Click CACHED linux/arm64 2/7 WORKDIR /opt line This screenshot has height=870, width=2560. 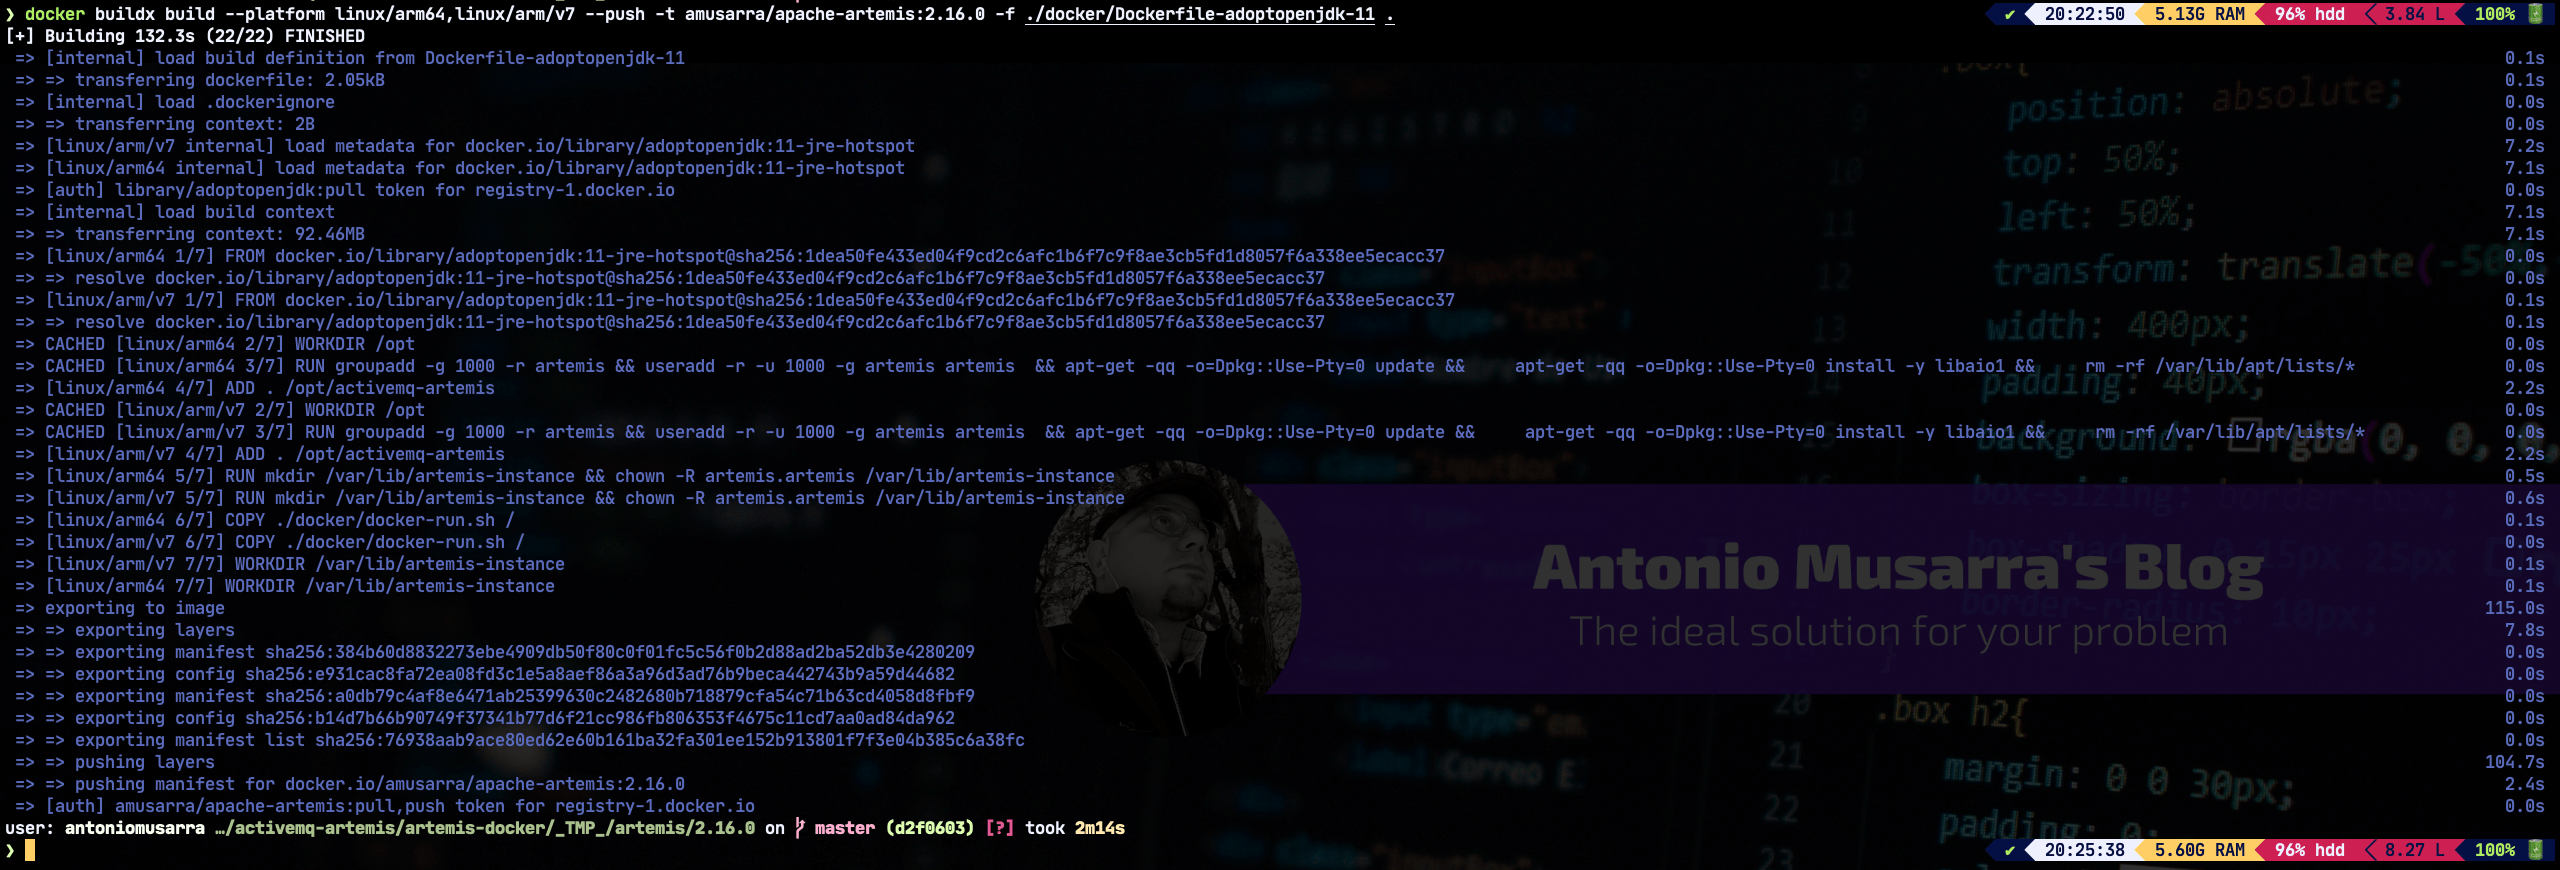215,344
